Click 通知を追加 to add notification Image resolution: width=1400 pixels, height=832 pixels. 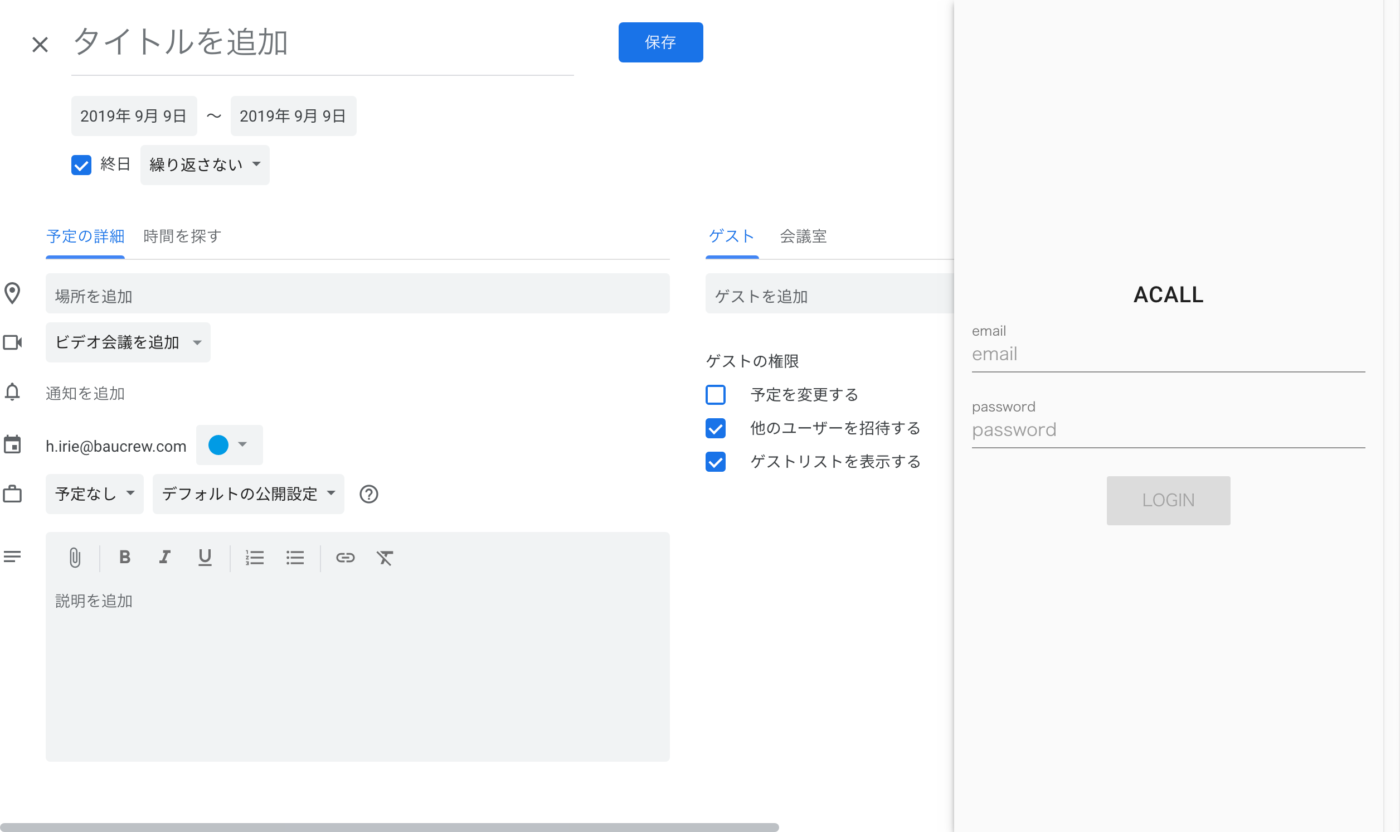86,393
